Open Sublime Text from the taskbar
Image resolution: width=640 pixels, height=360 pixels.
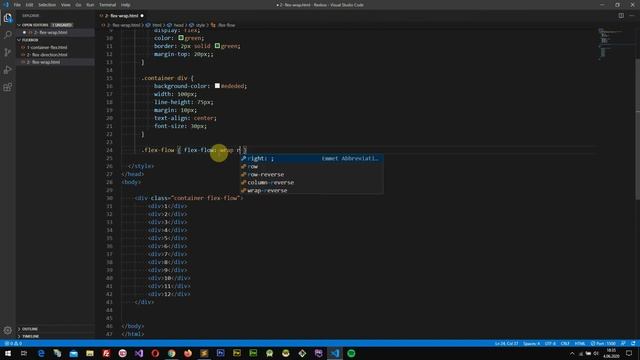[x=204, y=353]
